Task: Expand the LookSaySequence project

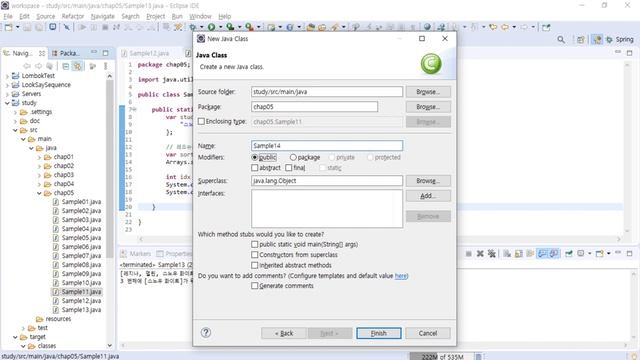Action: (7, 85)
